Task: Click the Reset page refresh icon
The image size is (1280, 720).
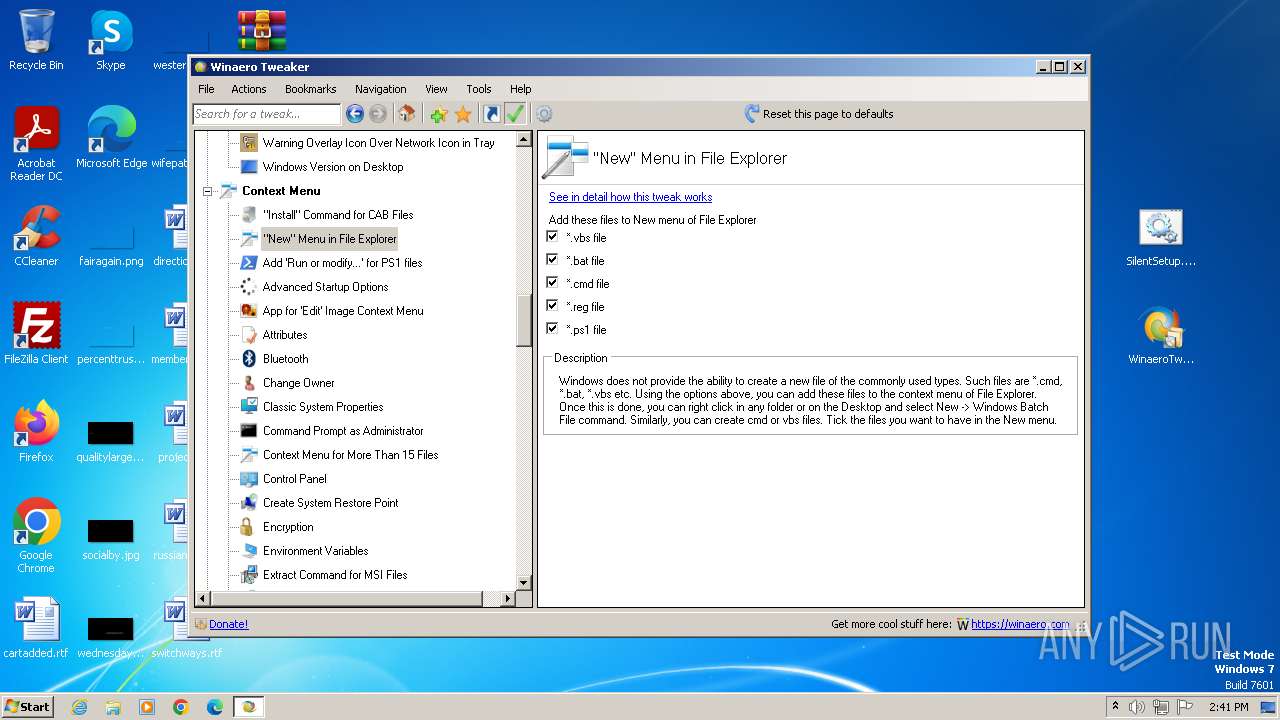Action: pos(752,114)
